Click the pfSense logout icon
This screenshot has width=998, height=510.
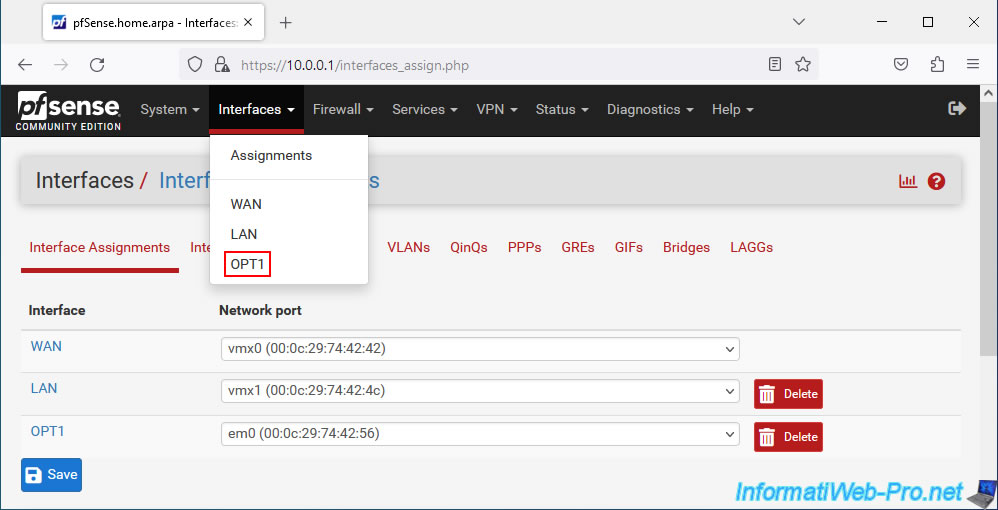pyautogui.click(x=957, y=108)
